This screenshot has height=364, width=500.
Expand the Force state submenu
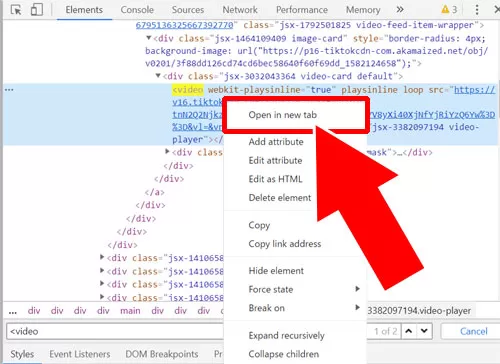(x=295, y=289)
